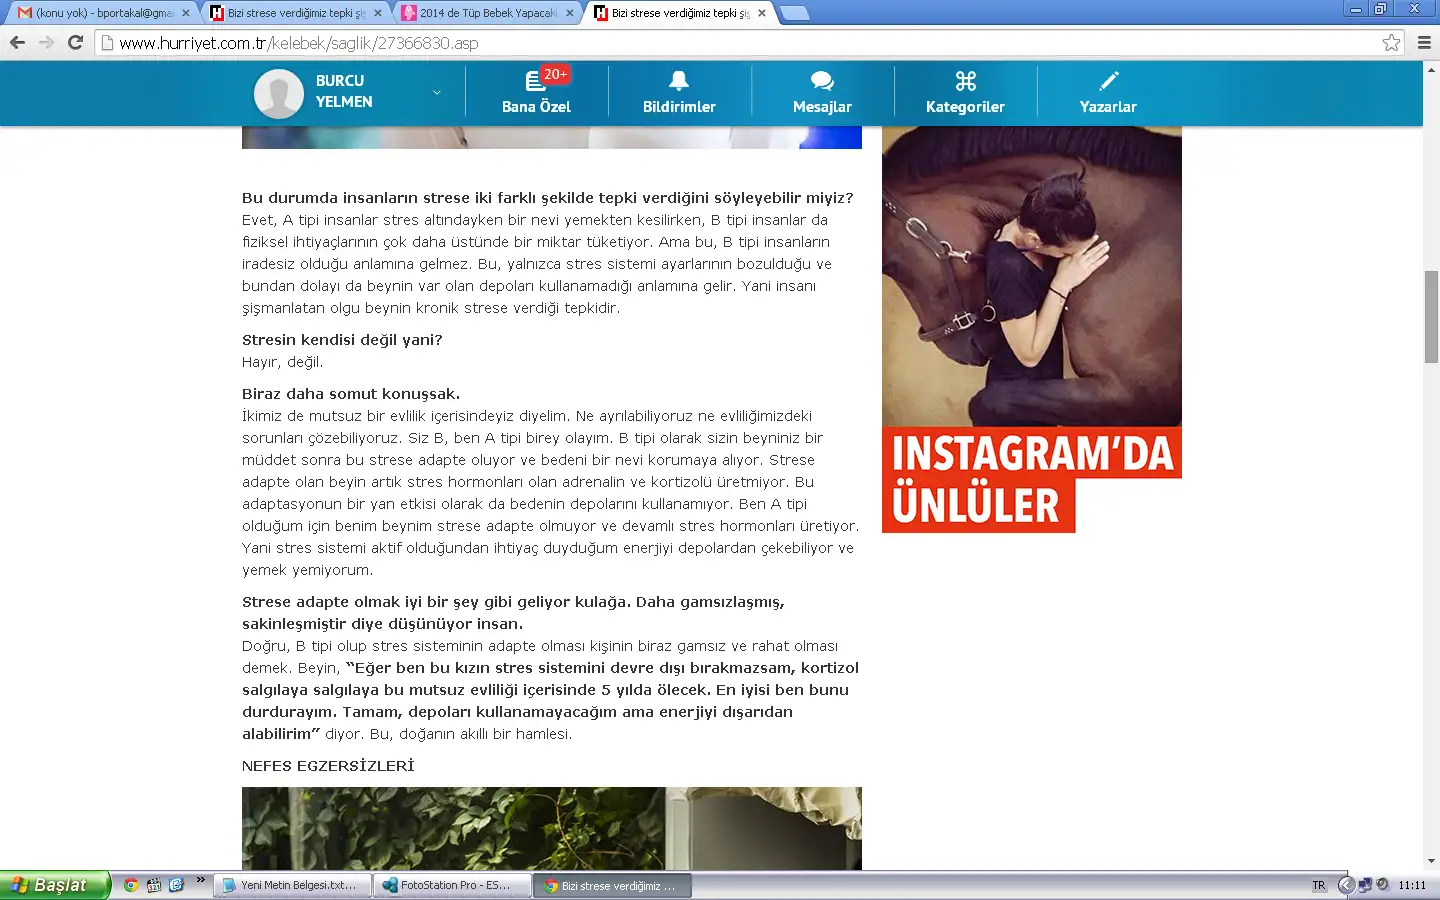Viewport: 1440px width, 900px height.
Task: Expand taskbar quick launch chevron
Action: click(200, 880)
